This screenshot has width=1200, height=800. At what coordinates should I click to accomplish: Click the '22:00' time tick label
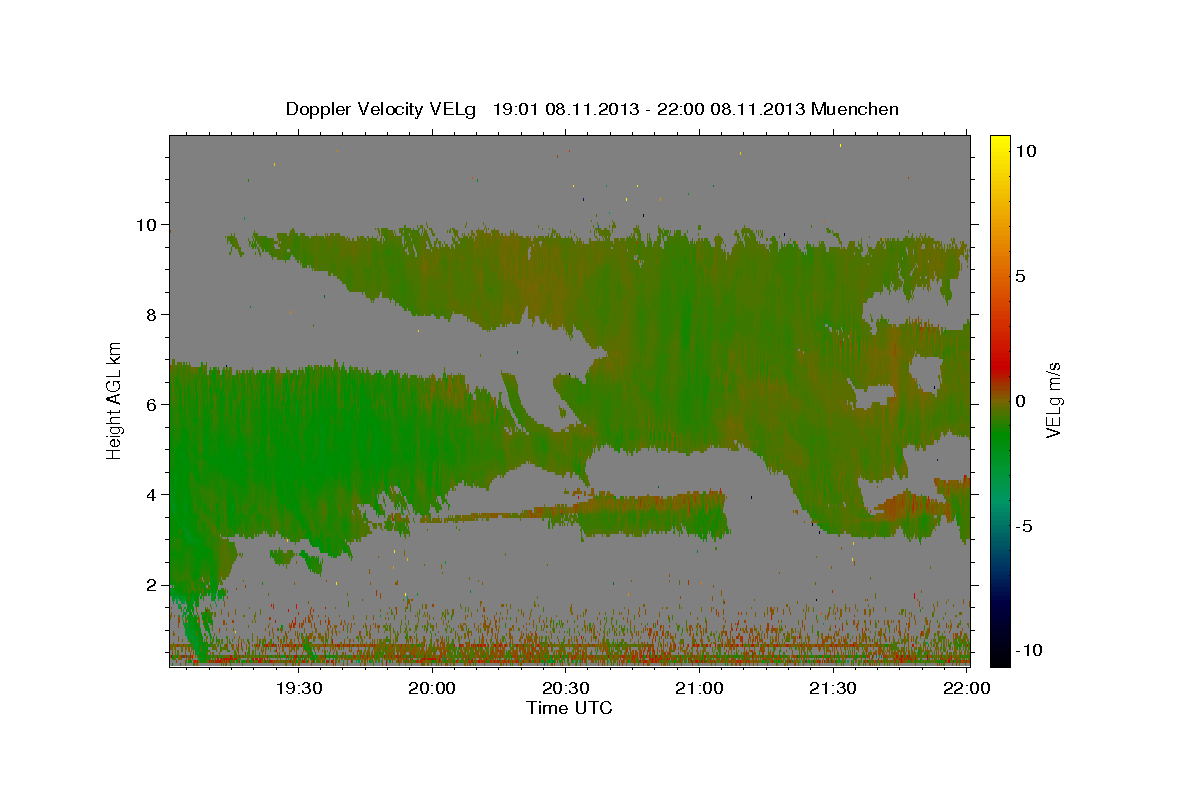click(967, 688)
